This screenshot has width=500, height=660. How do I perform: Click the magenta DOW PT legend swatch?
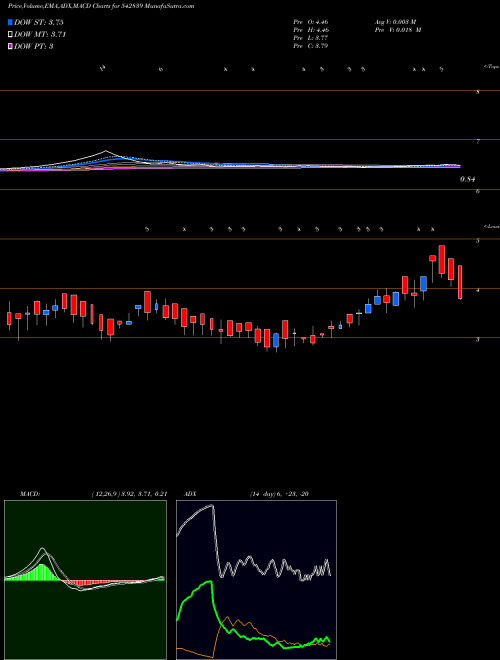[x=10, y=46]
